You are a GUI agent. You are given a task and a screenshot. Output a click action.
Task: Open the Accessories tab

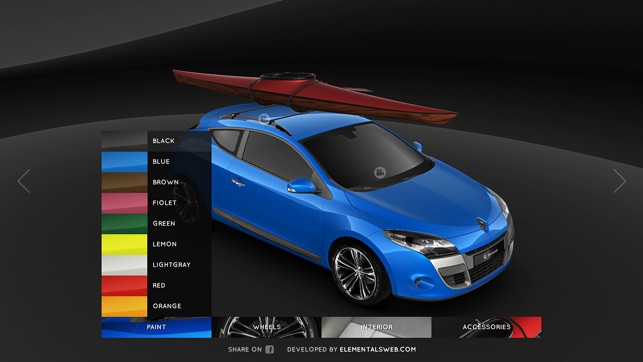pos(487,327)
